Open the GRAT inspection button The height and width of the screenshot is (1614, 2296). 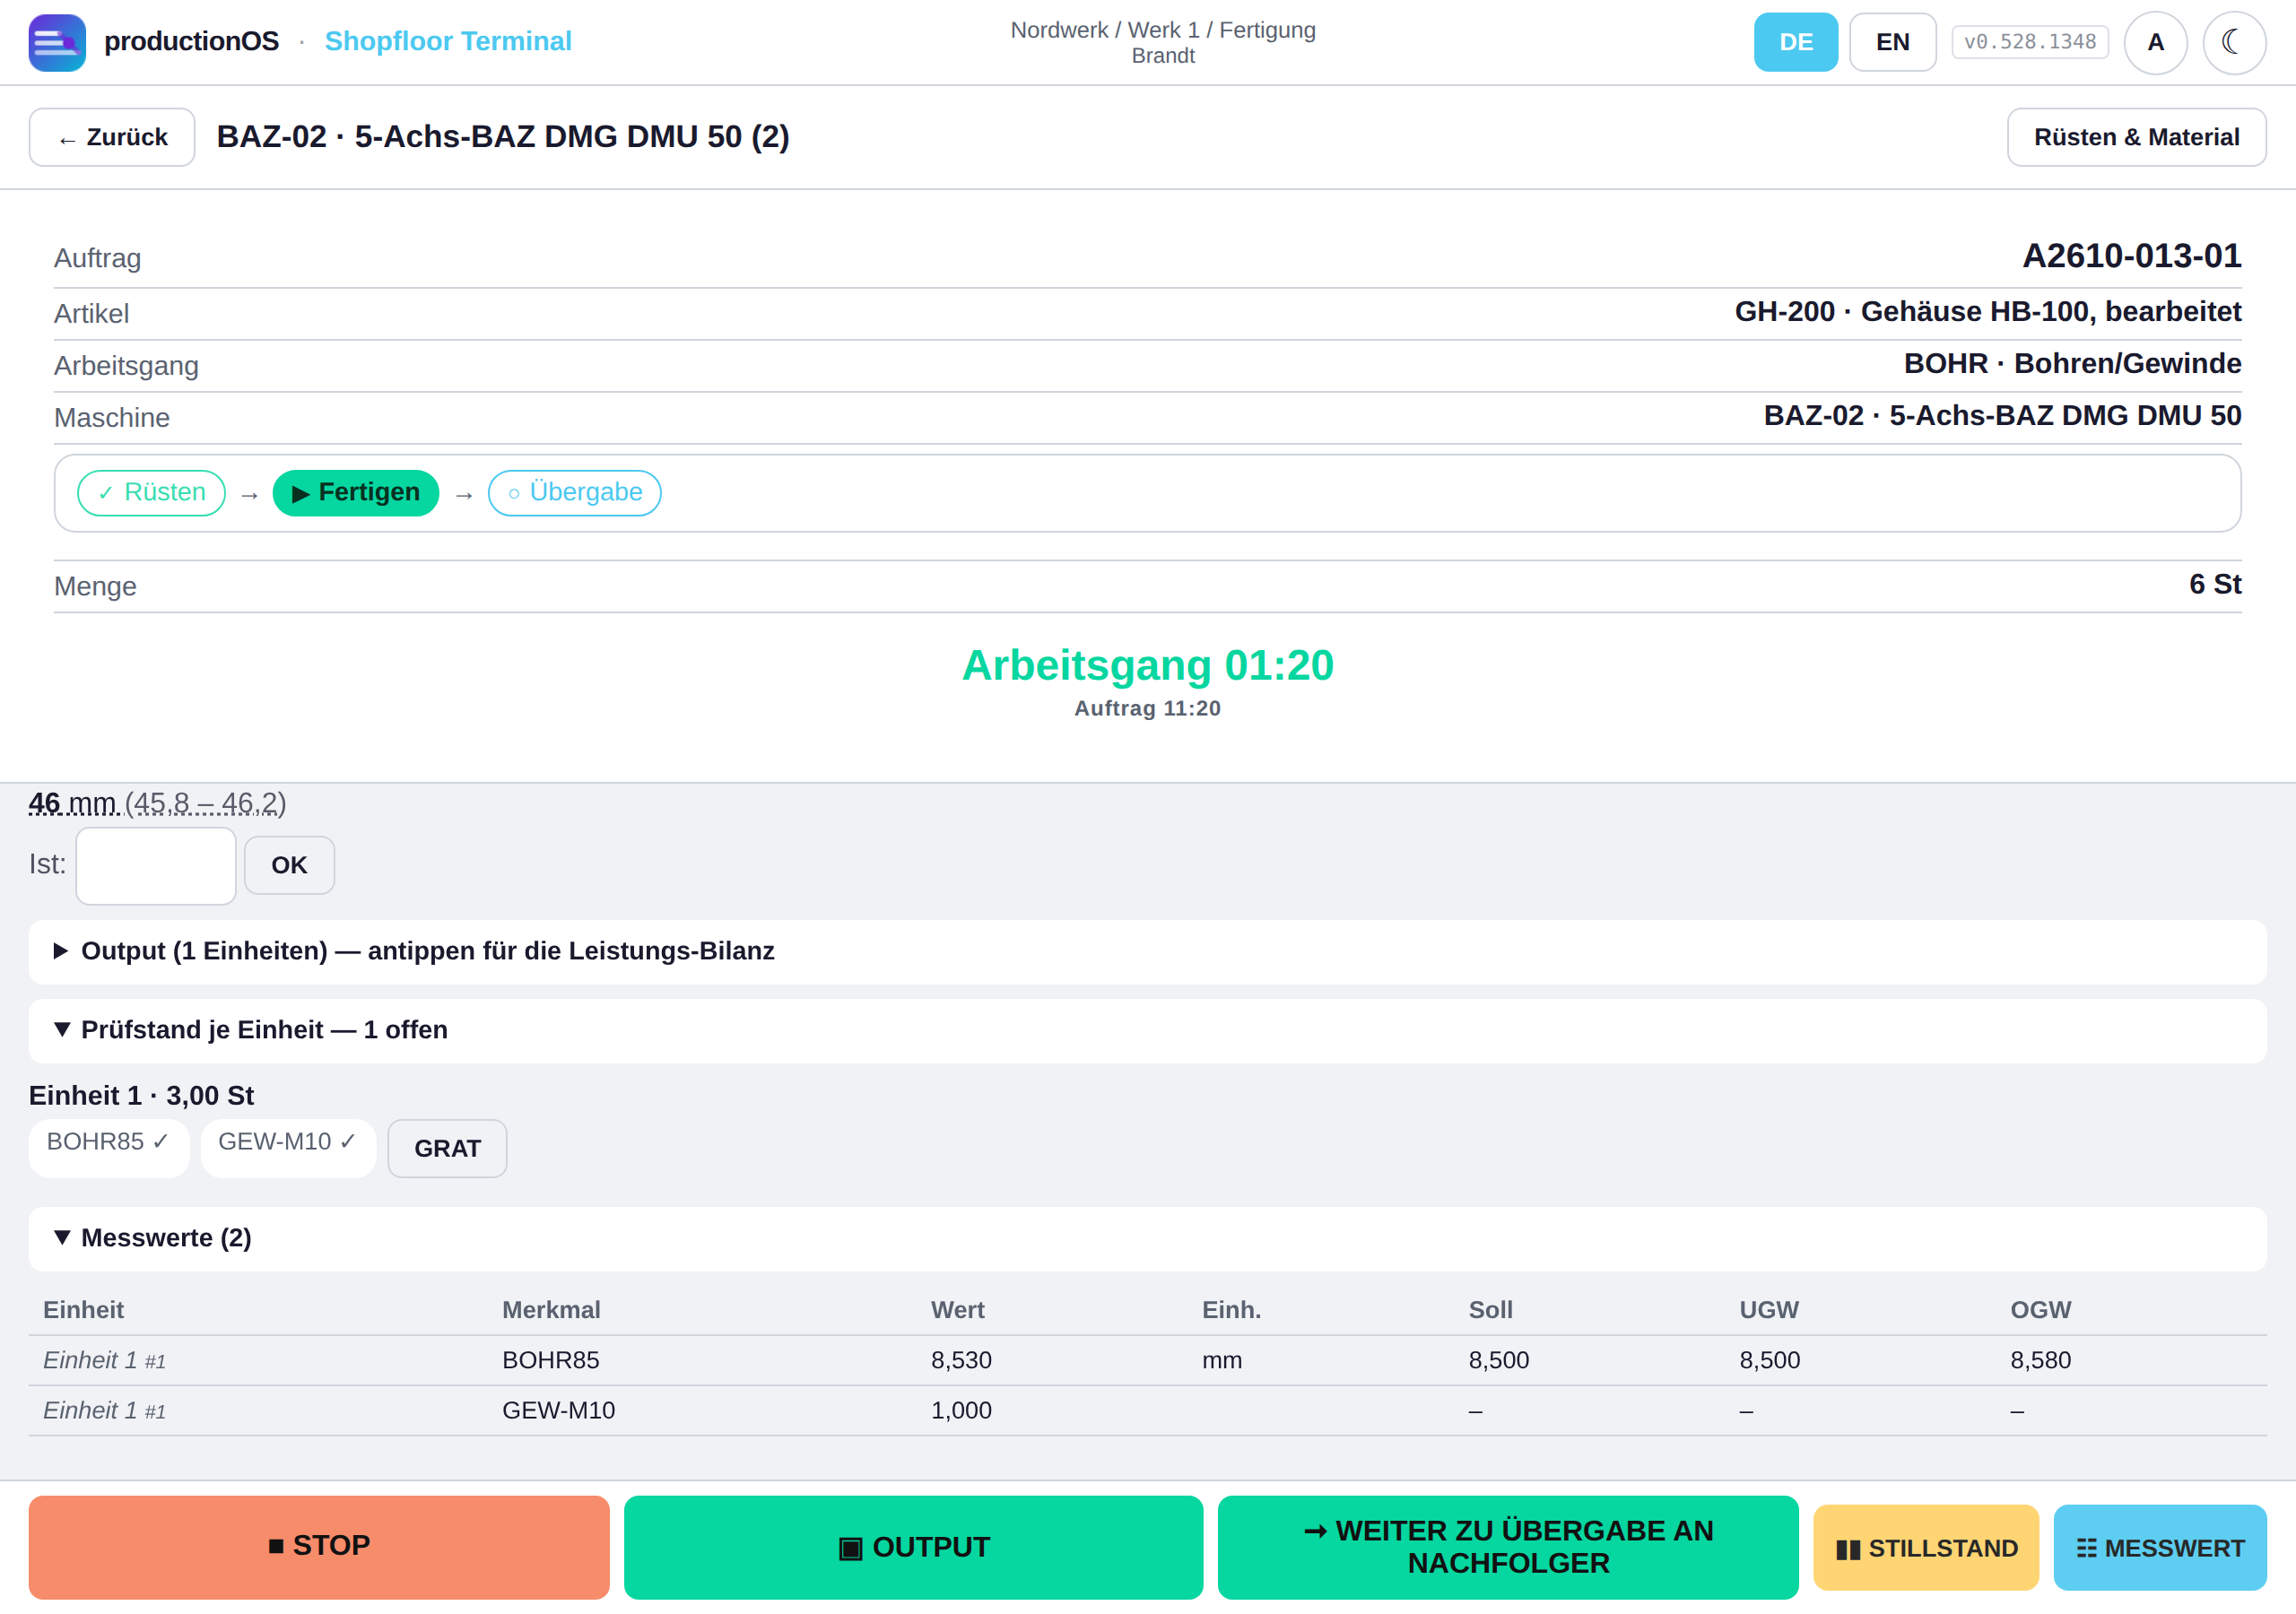[447, 1149]
